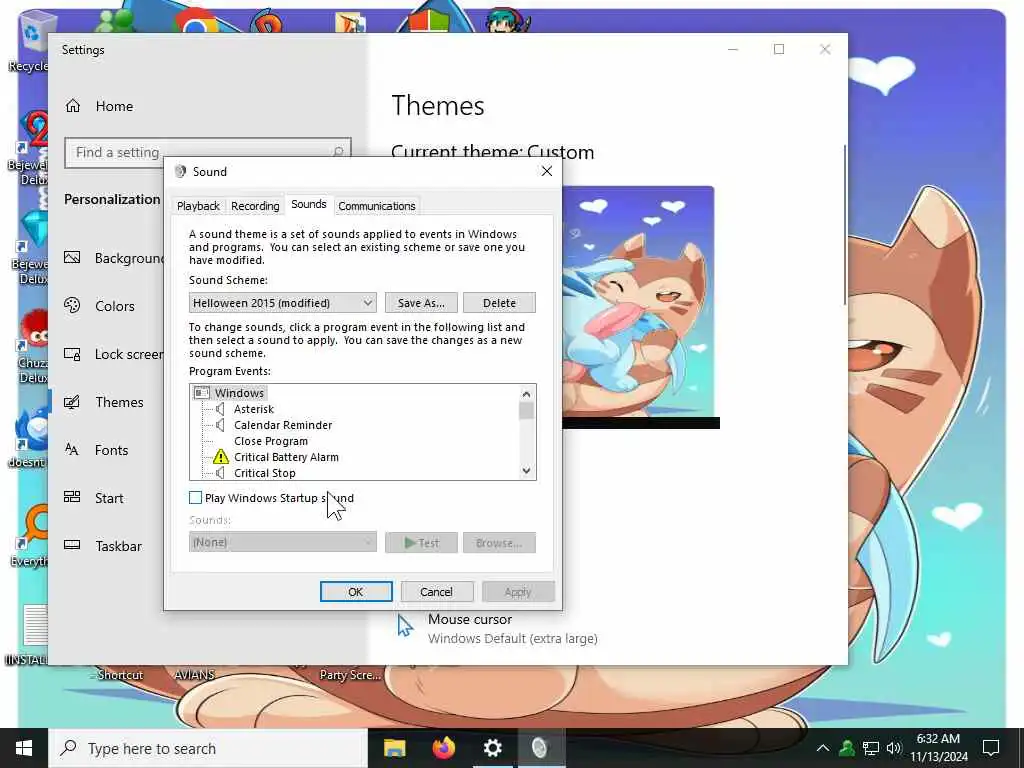This screenshot has height=768, width=1024.
Task: Open Fonts settings page
Action: [96, 450]
